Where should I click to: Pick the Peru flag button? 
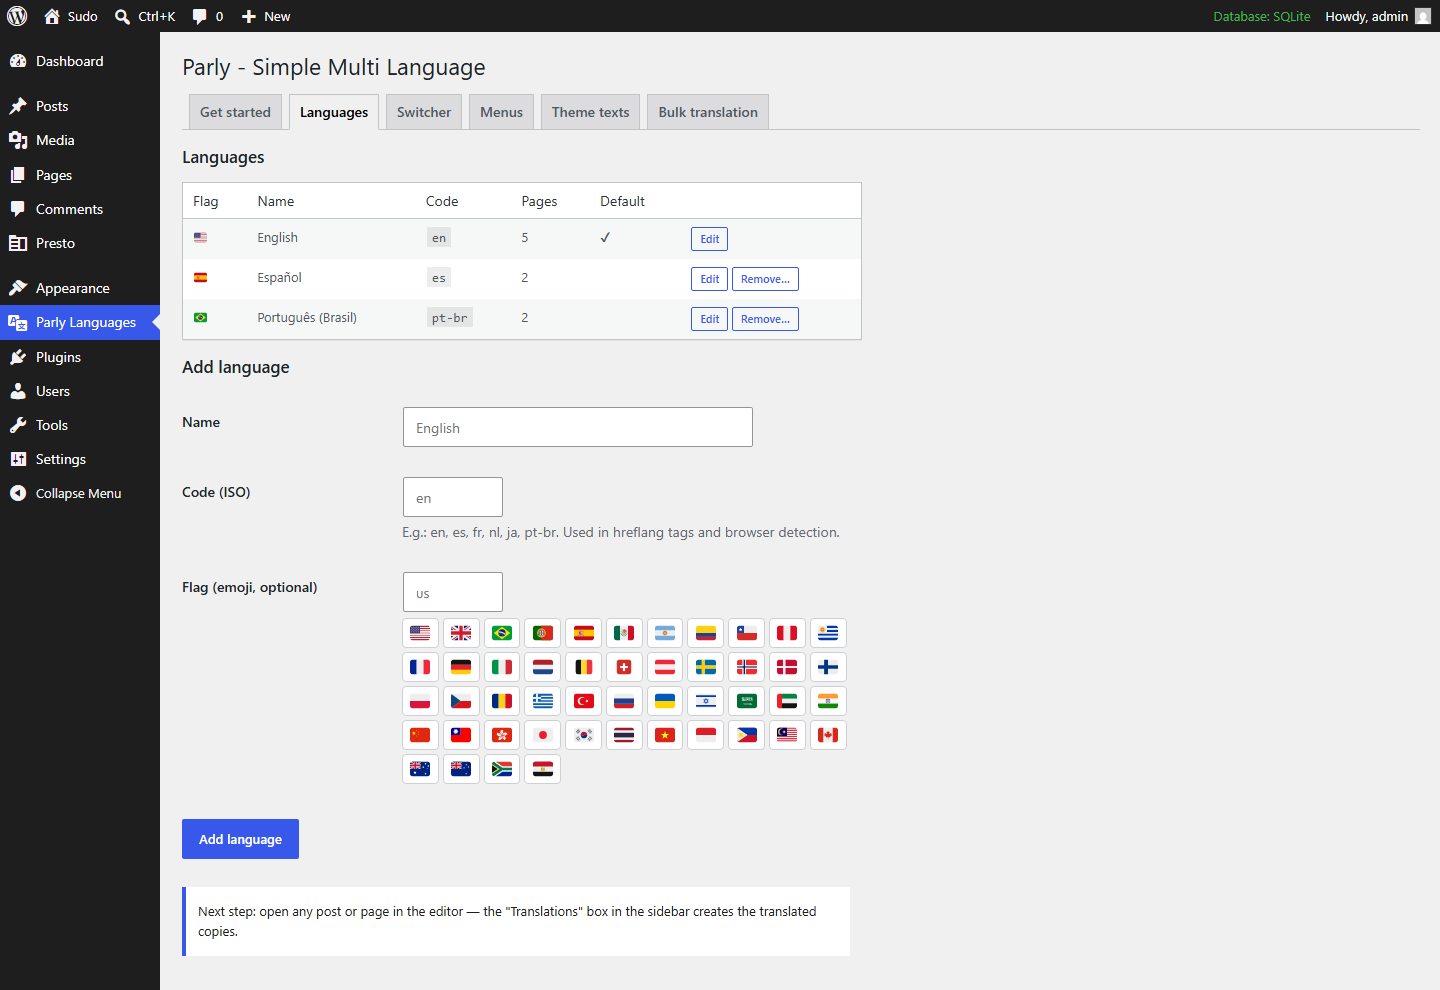787,633
